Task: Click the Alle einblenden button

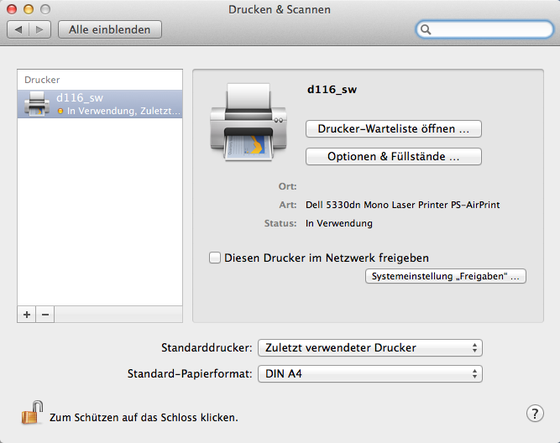Action: [110, 29]
